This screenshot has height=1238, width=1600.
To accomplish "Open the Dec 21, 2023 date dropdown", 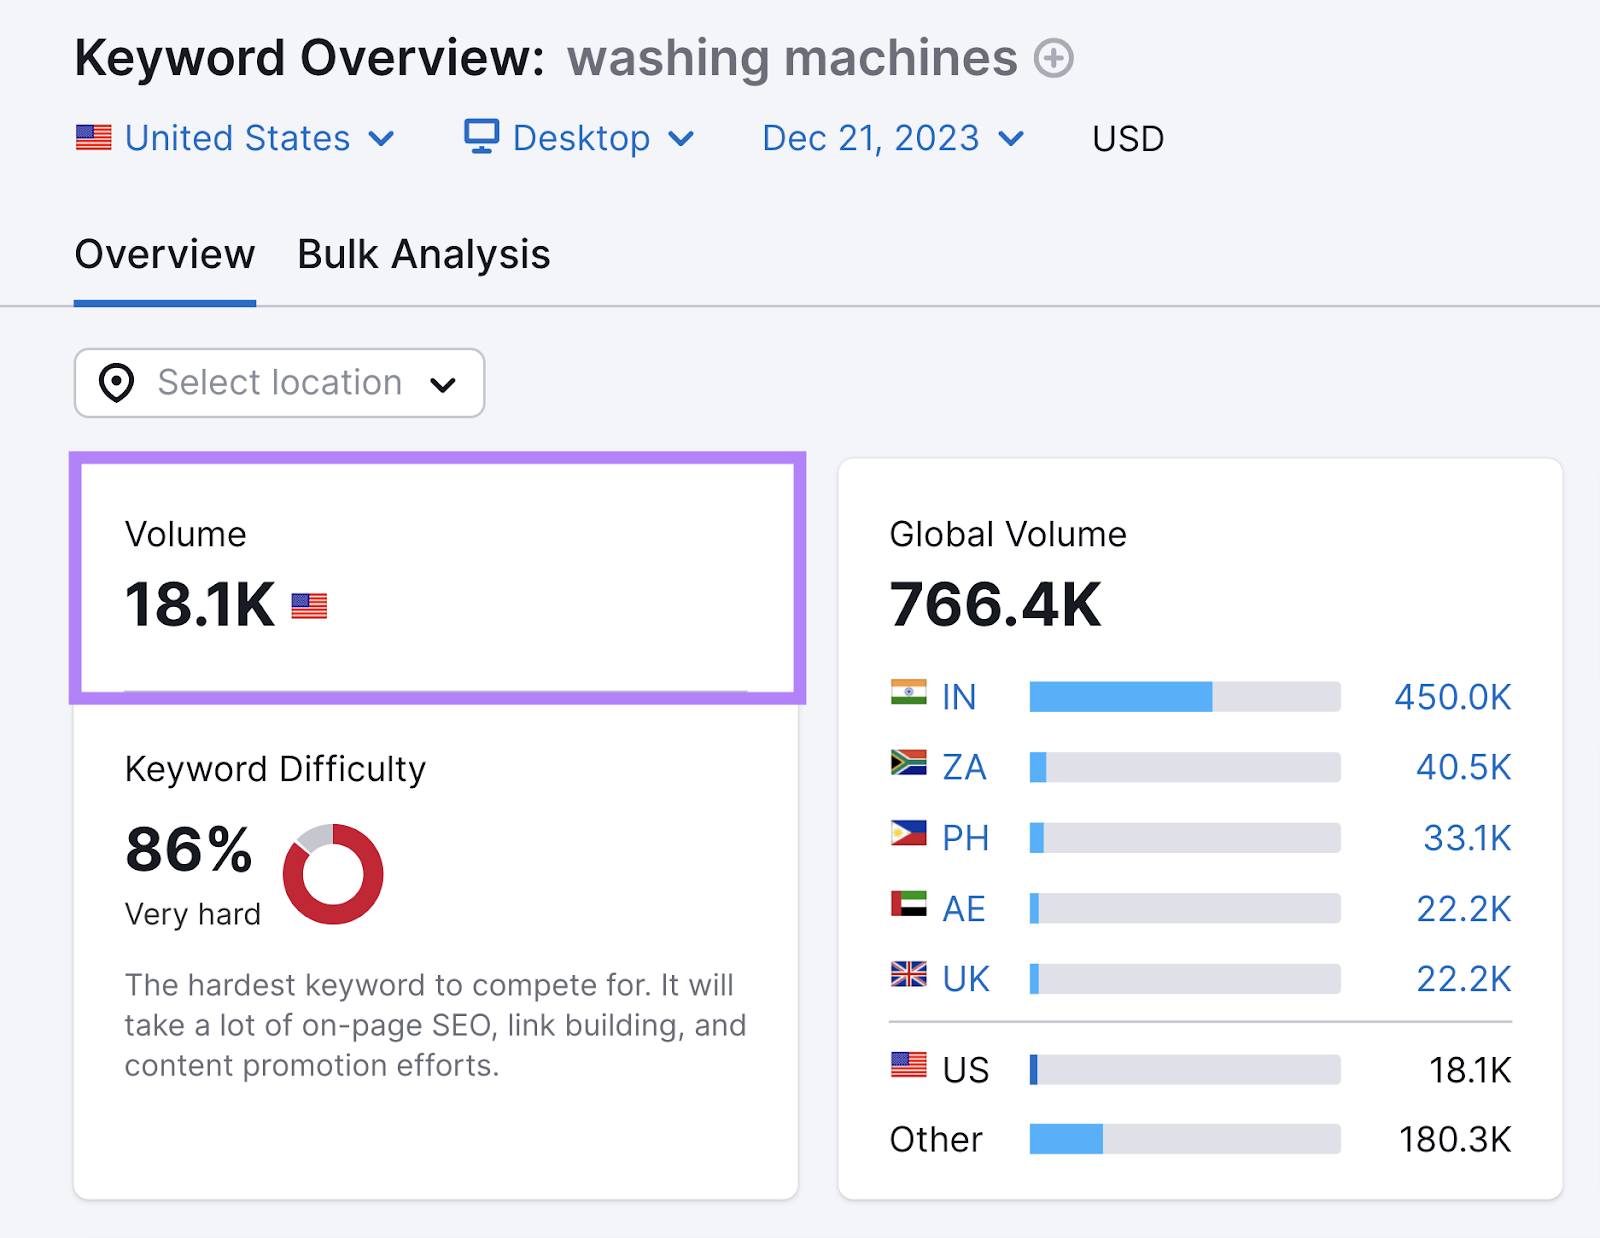I will click(1011, 138).
